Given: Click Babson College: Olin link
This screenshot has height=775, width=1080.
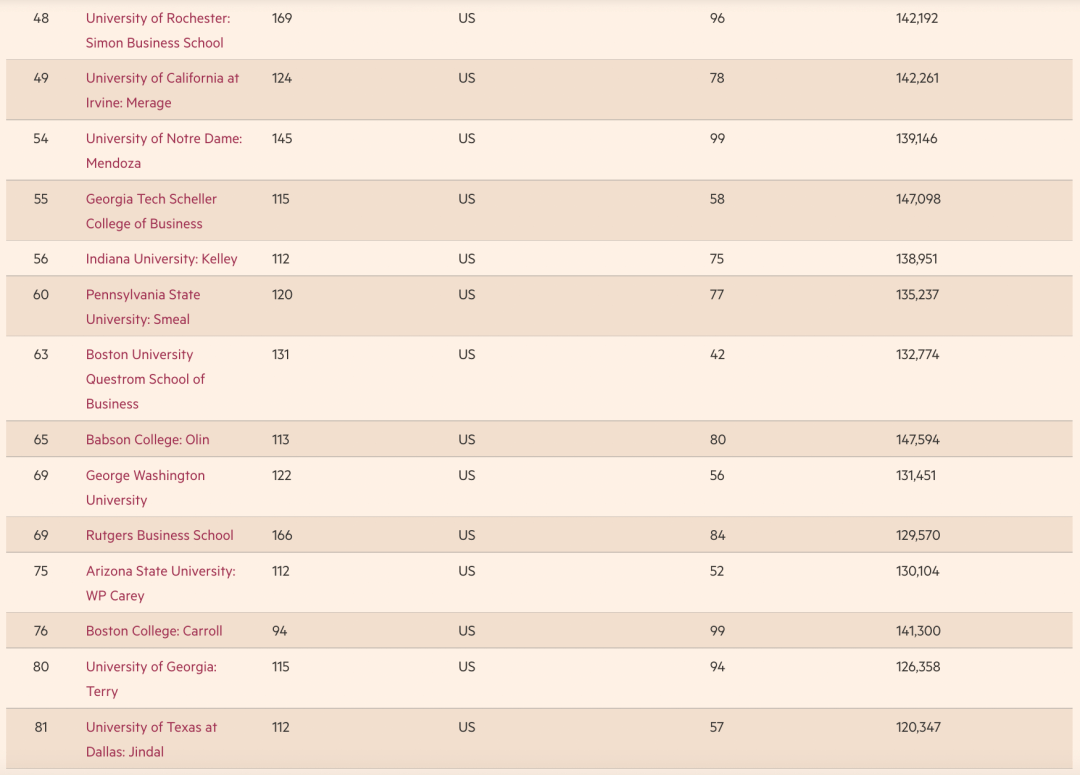Looking at the screenshot, I should (147, 440).
